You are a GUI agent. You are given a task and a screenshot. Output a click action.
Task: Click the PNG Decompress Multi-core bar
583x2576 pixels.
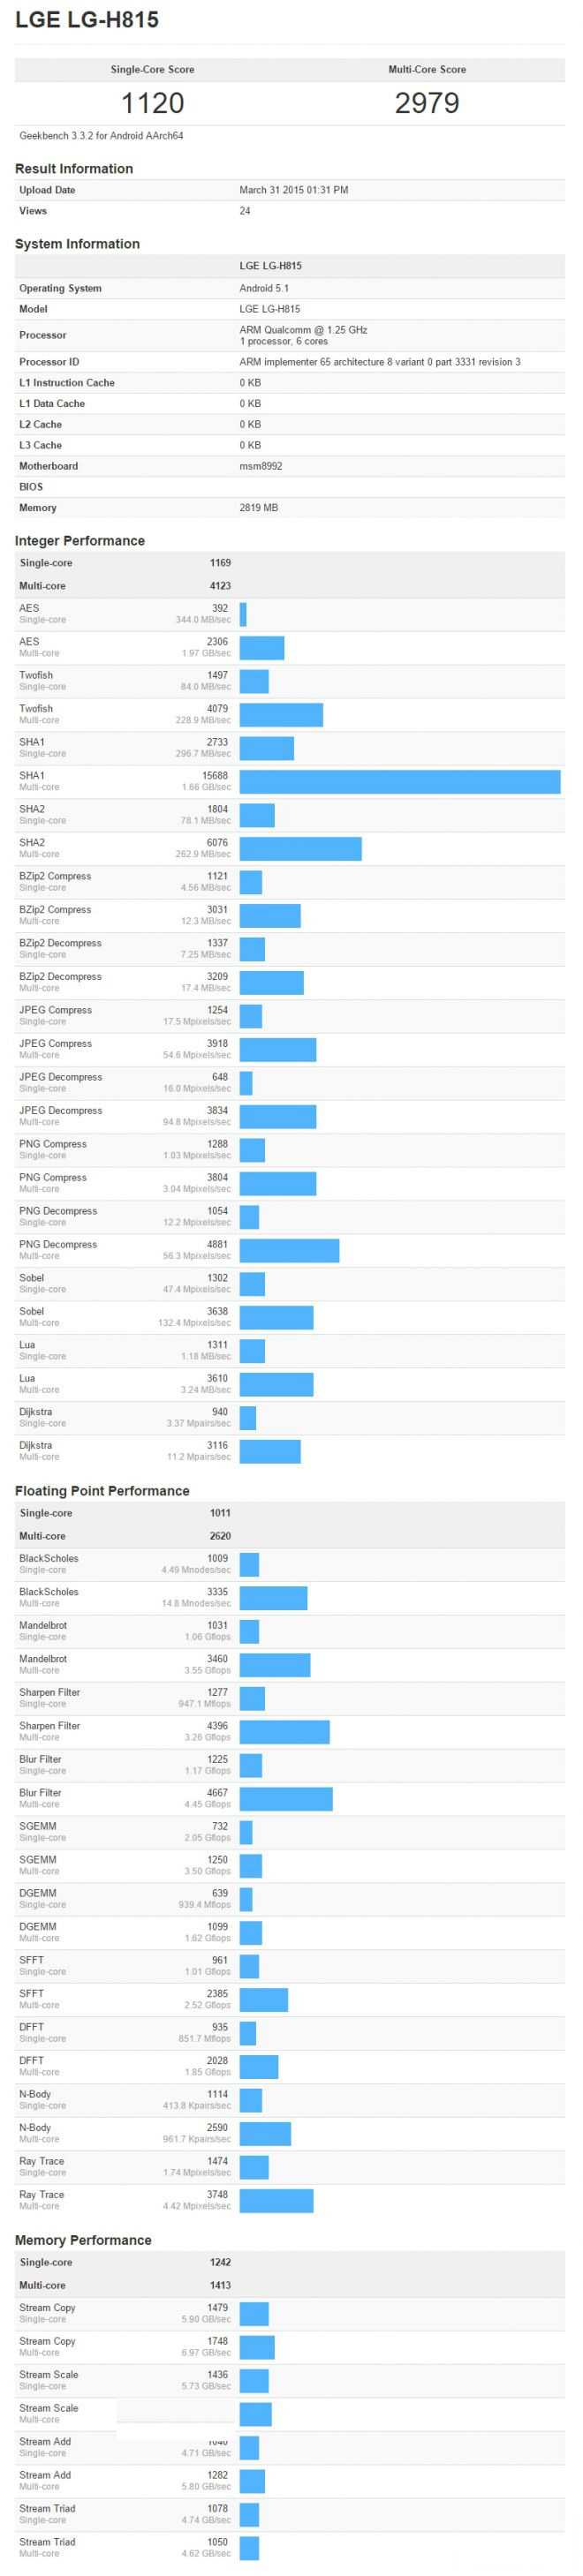[x=289, y=1250]
